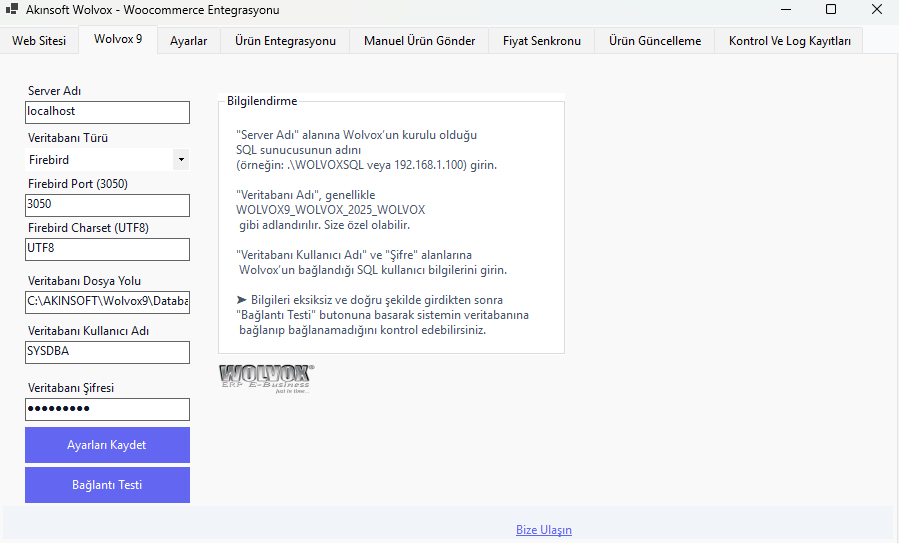Focus the Server Adı input field
The image size is (899, 543).
click(107, 112)
